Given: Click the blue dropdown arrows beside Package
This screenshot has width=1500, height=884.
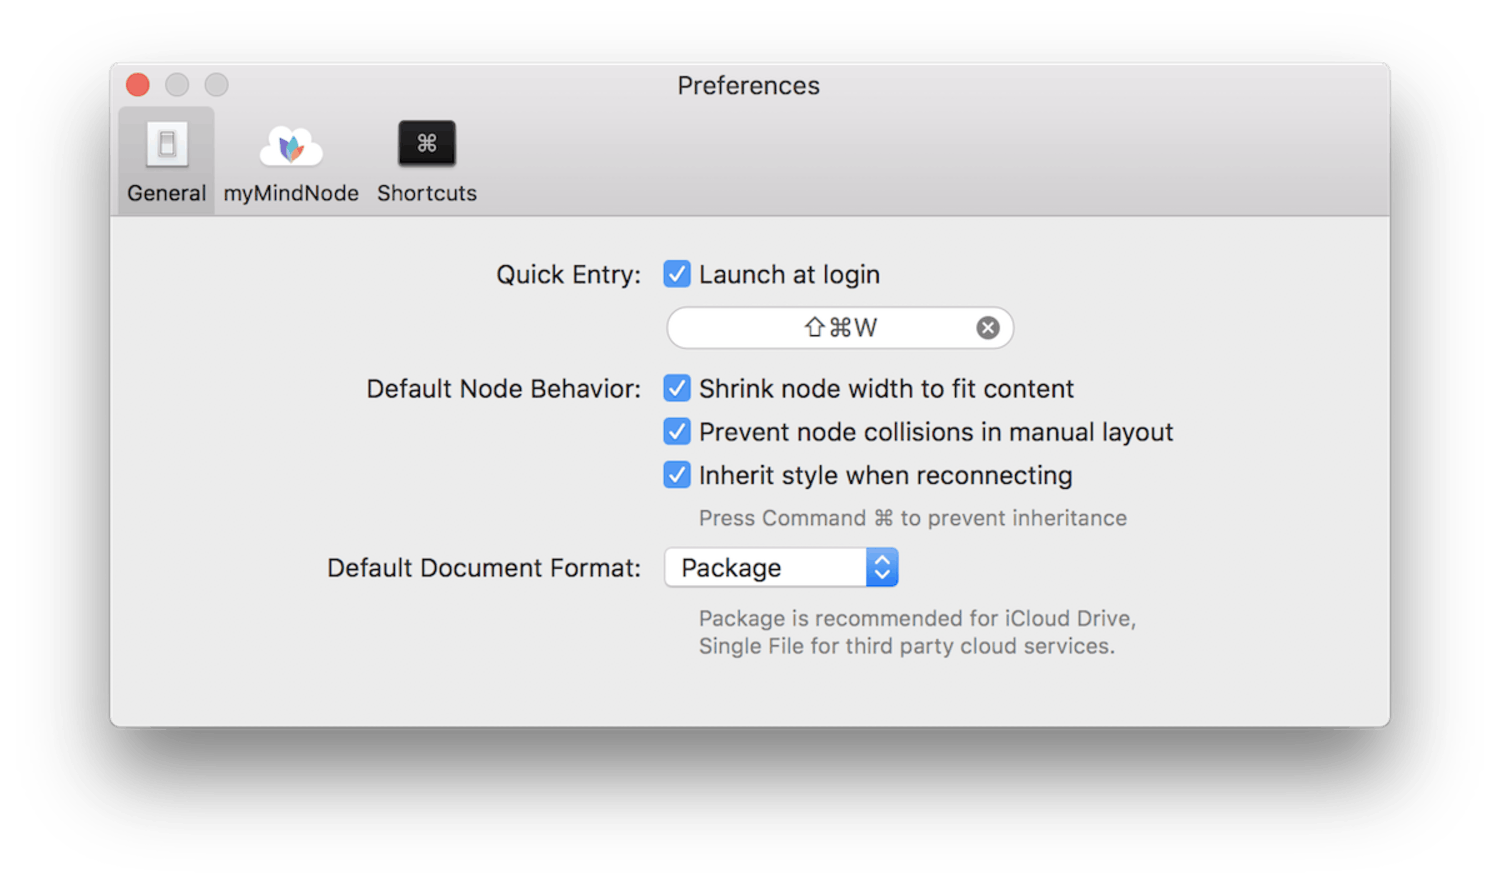Looking at the screenshot, I should click(882, 567).
